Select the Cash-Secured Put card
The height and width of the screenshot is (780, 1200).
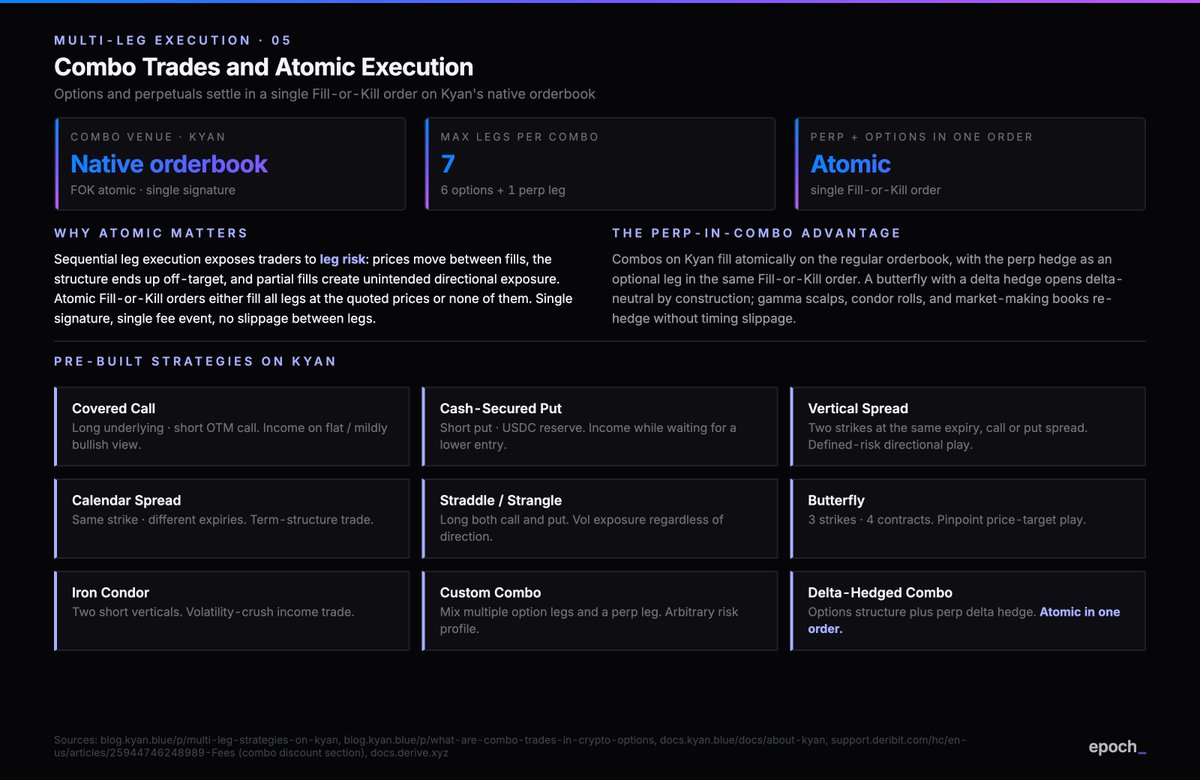pos(600,426)
